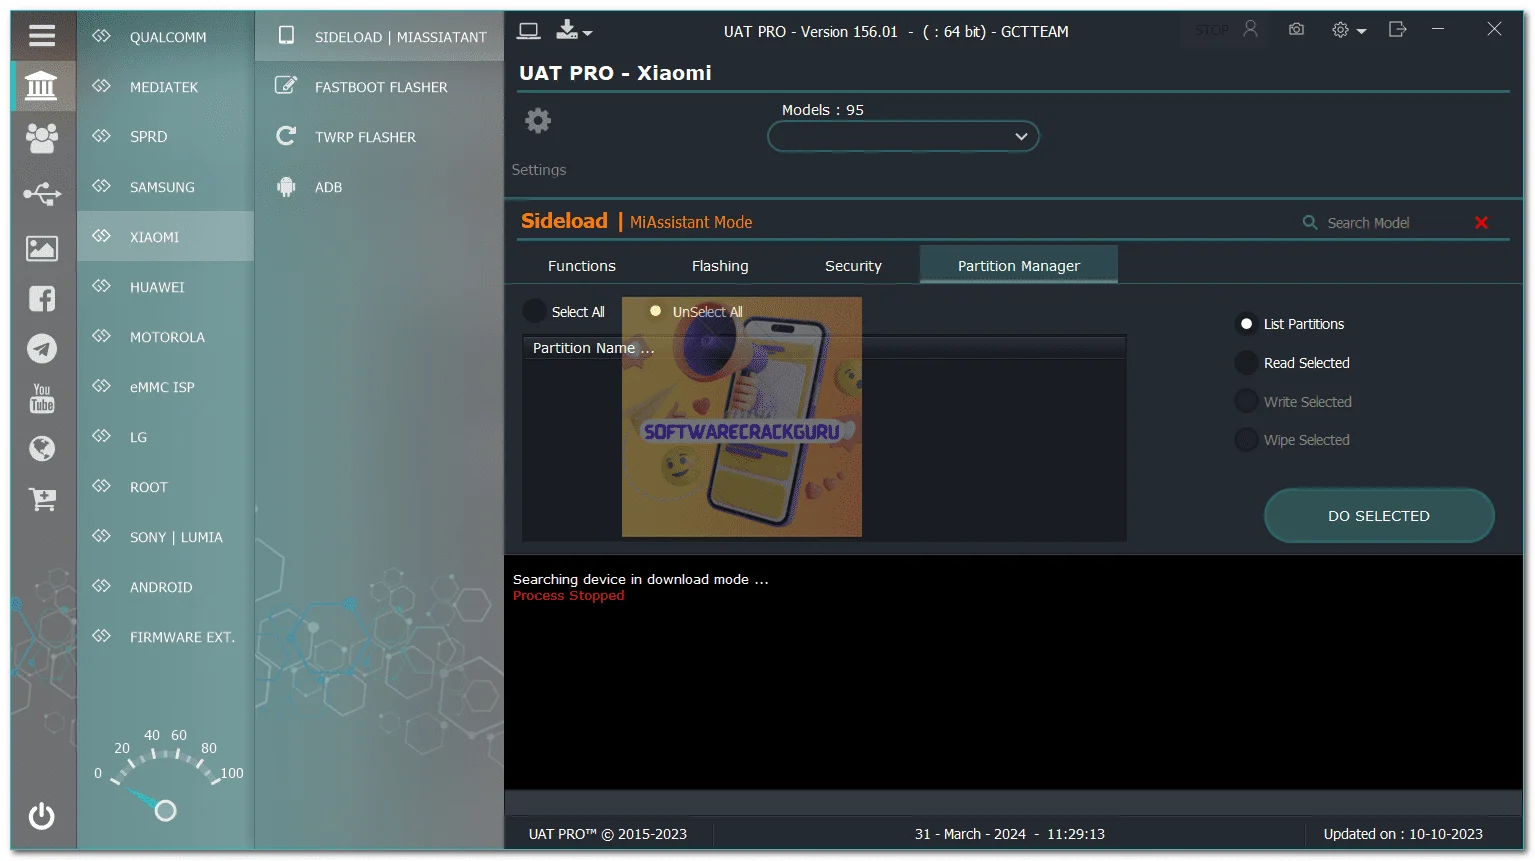Screen dimensions: 1535x861
Task: Click the STOP button in title bar
Action: click(1212, 31)
